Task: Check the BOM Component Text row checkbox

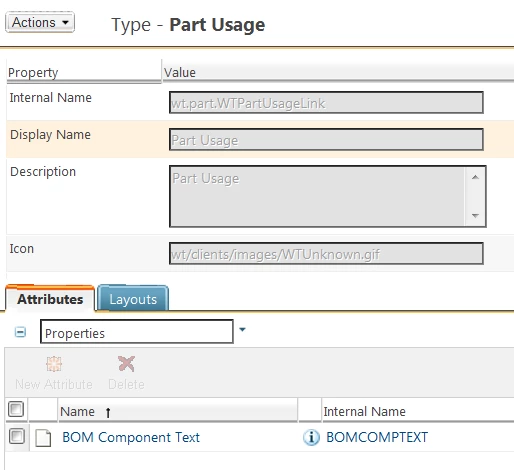Action: click(x=17, y=436)
